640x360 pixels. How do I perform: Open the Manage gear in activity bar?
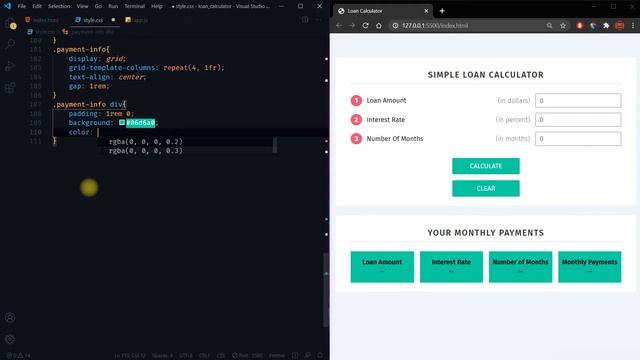coord(10,339)
